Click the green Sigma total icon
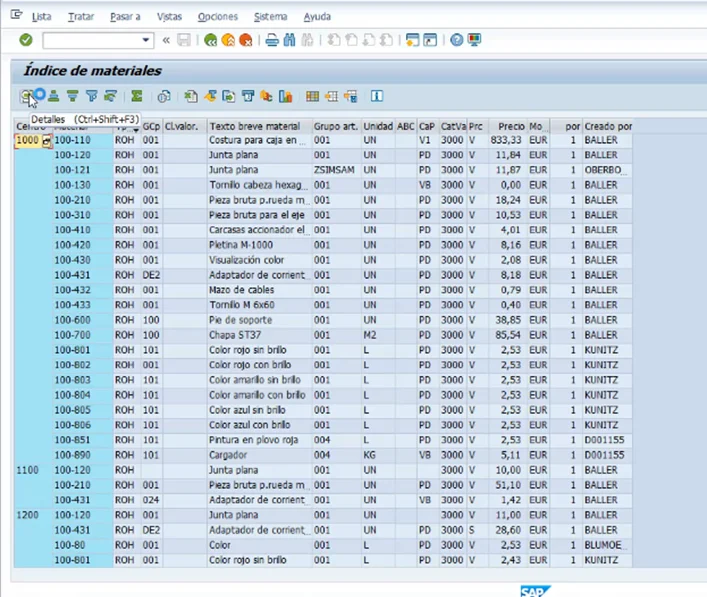The width and height of the screenshot is (707, 597). click(137, 96)
